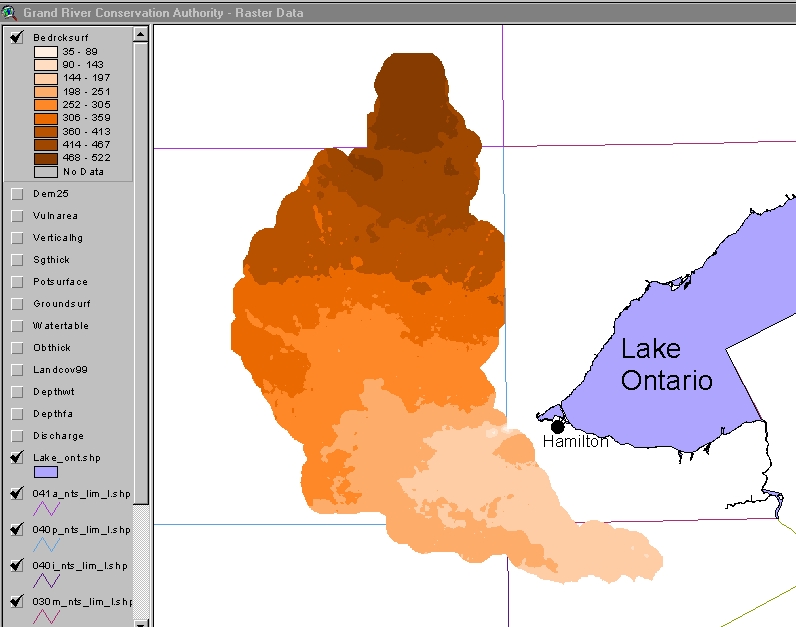This screenshot has height=627, width=796.
Task: Click the 468 - 522 legend swatch
Action: coord(46,158)
